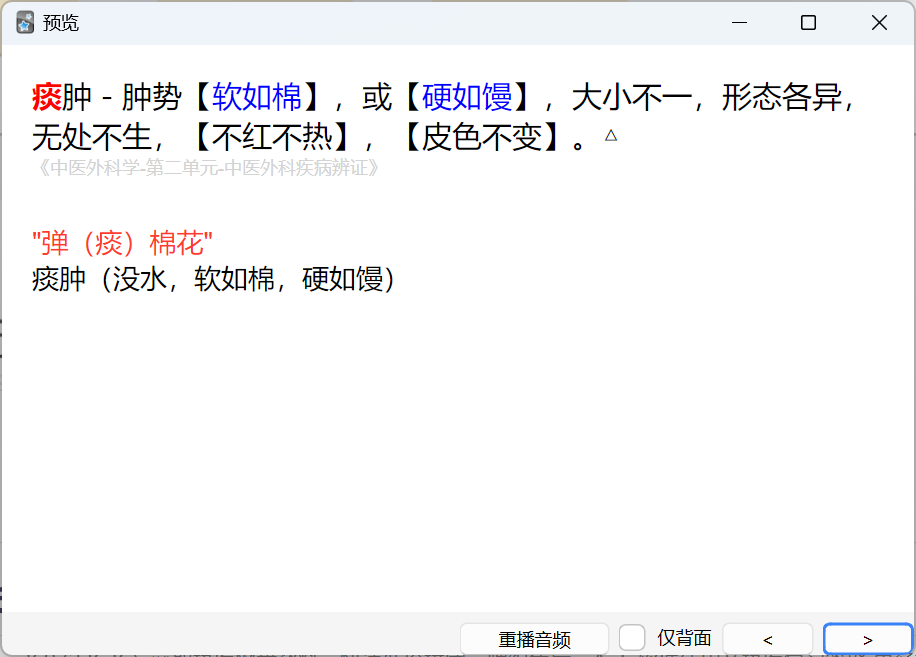The image size is (916, 657).
Task: Minimize the 预览 window
Action: 740,23
